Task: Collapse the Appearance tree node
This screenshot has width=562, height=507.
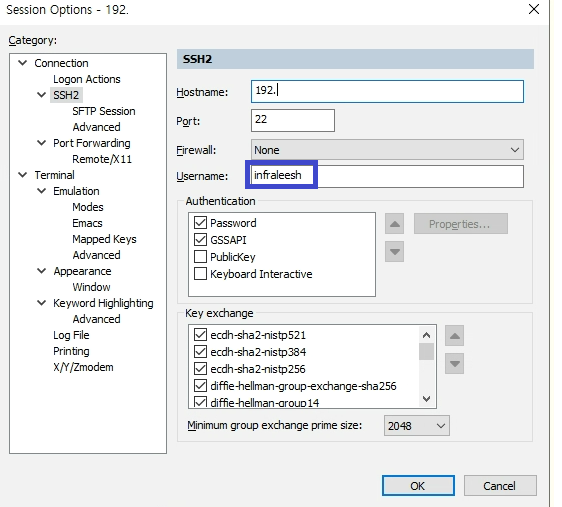Action: [42, 271]
